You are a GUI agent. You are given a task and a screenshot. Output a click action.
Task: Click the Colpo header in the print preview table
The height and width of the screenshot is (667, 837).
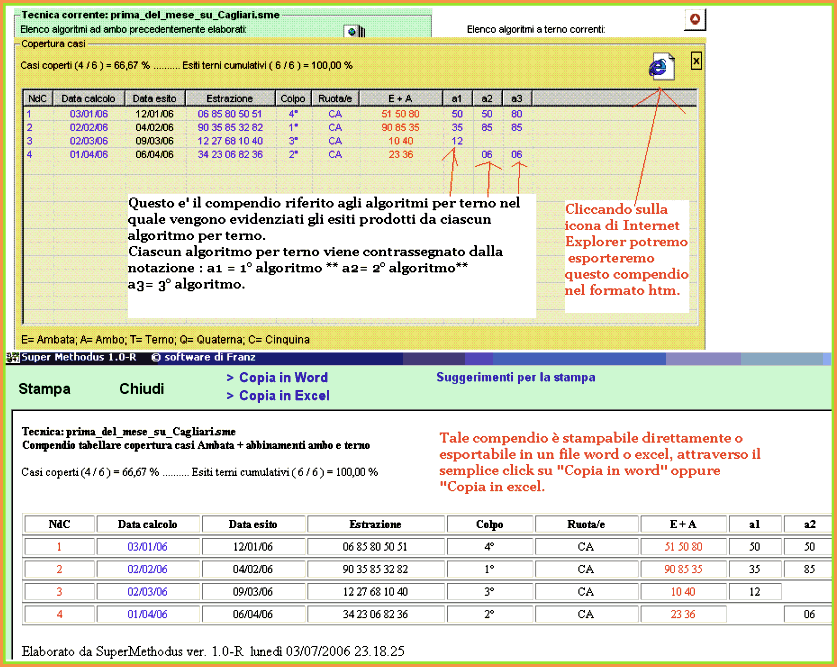click(489, 524)
